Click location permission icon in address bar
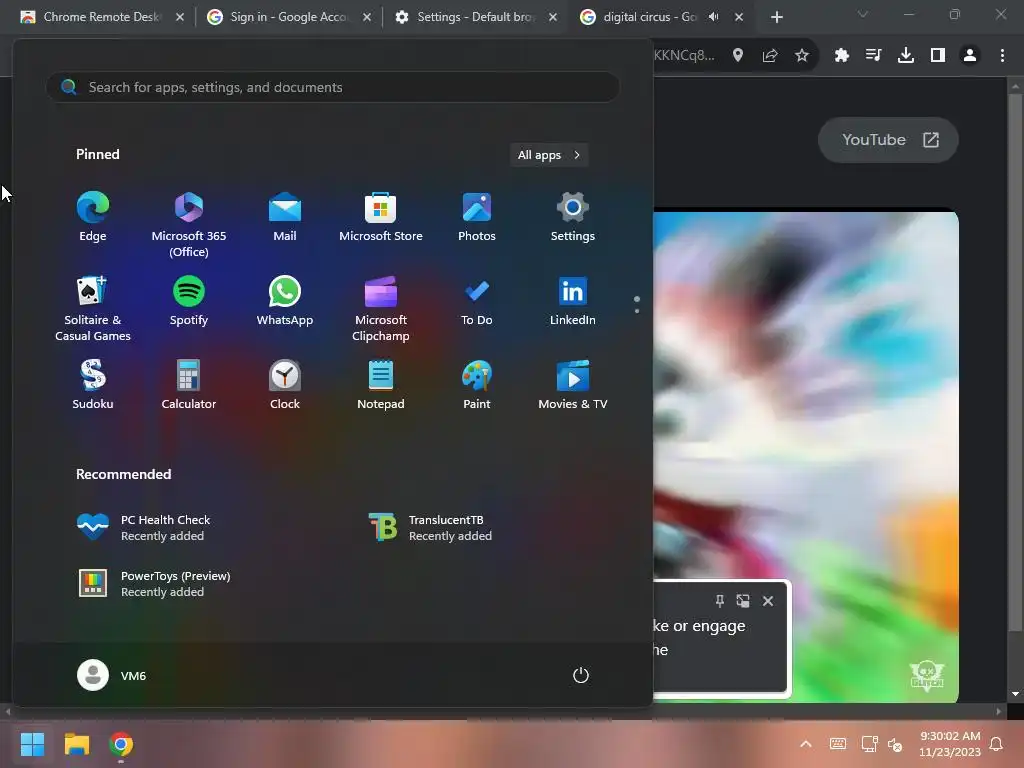Screen dimensions: 1024x768 (x=738, y=56)
